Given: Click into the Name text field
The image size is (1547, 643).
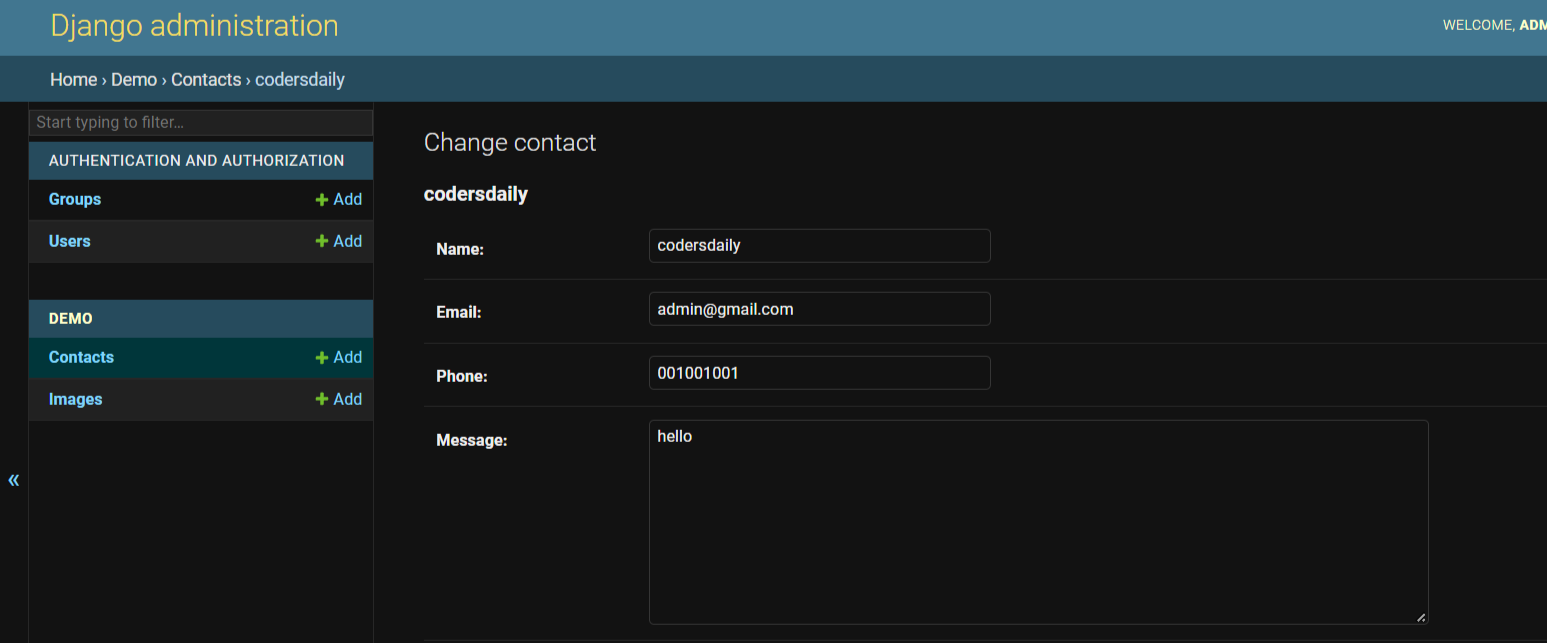Looking at the screenshot, I should (x=819, y=246).
